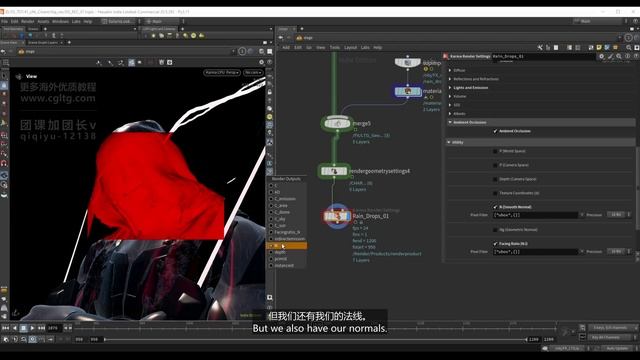Collapse the Utility section
This screenshot has height=360, width=640.
449,142
